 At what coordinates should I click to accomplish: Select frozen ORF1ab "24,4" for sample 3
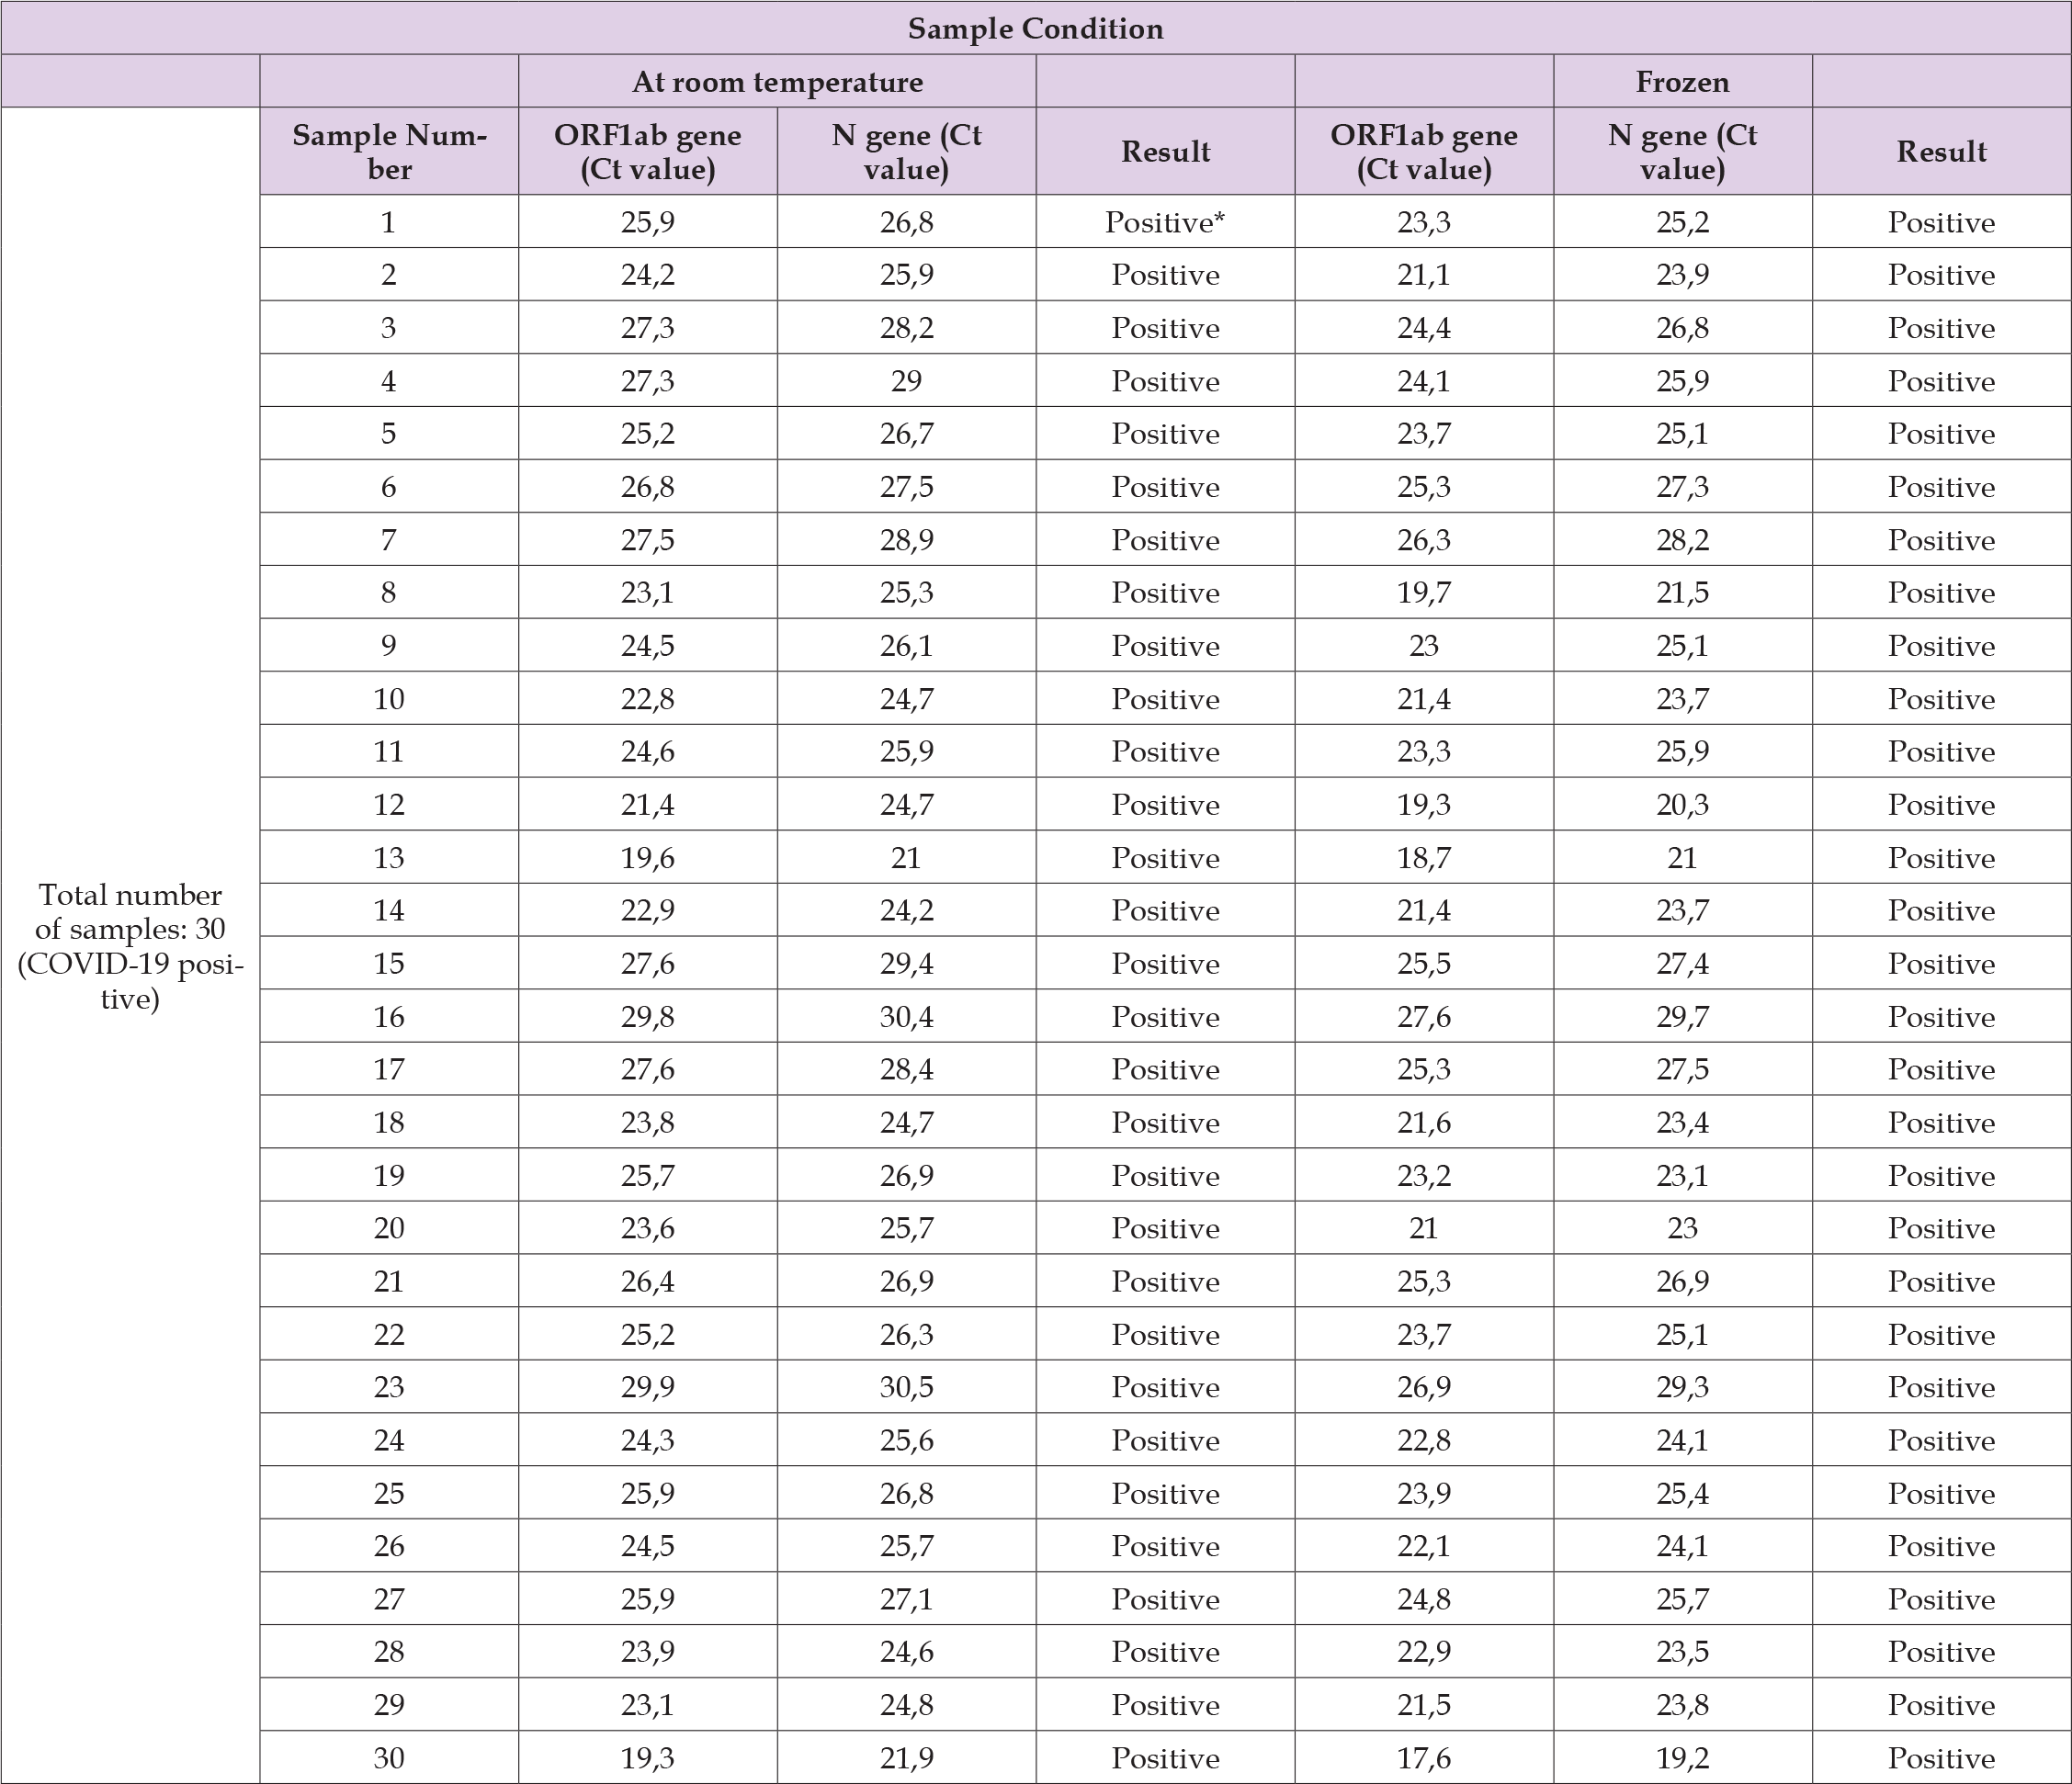click(x=1424, y=328)
